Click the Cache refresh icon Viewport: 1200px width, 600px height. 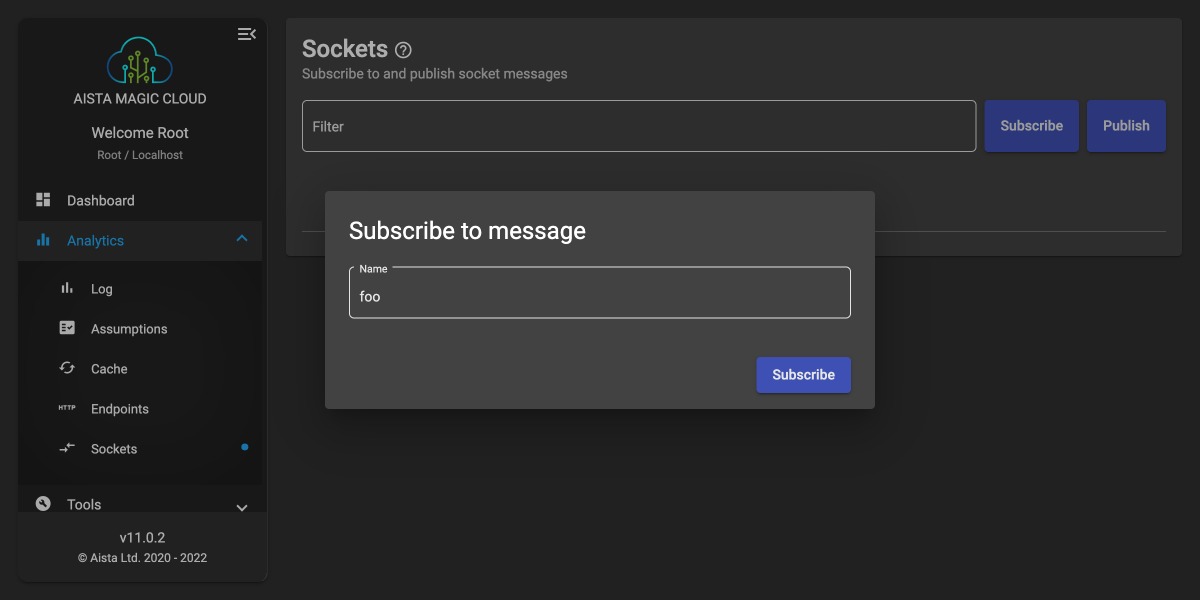click(67, 368)
